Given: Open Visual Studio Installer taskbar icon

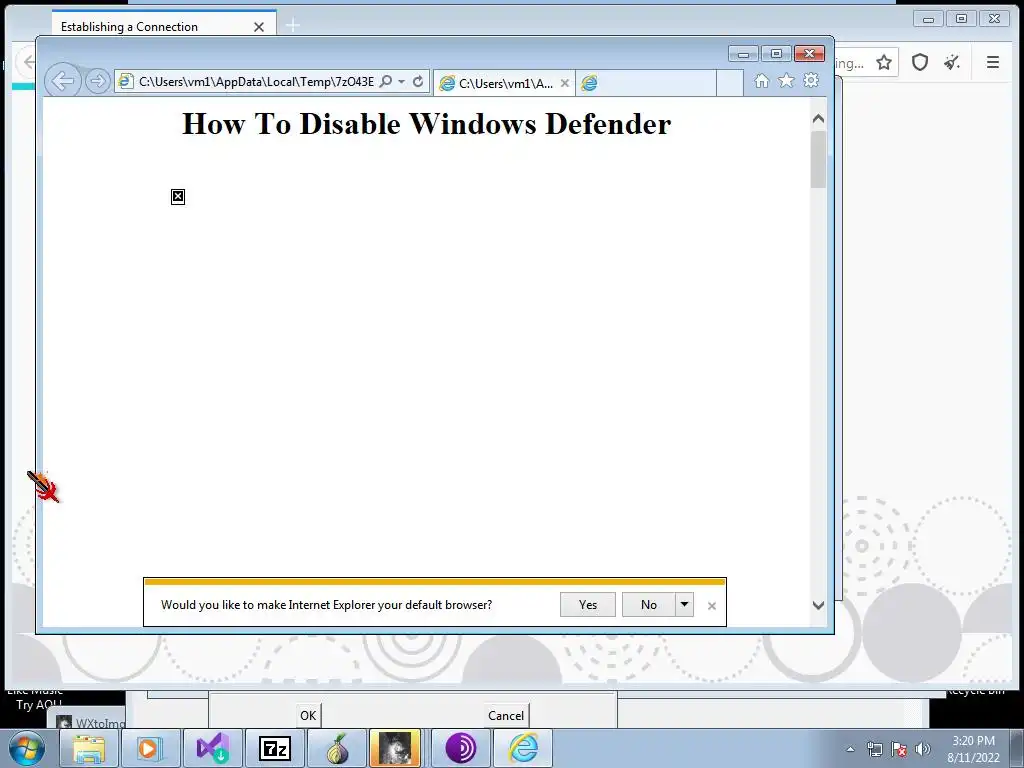Looking at the screenshot, I should tap(212, 748).
